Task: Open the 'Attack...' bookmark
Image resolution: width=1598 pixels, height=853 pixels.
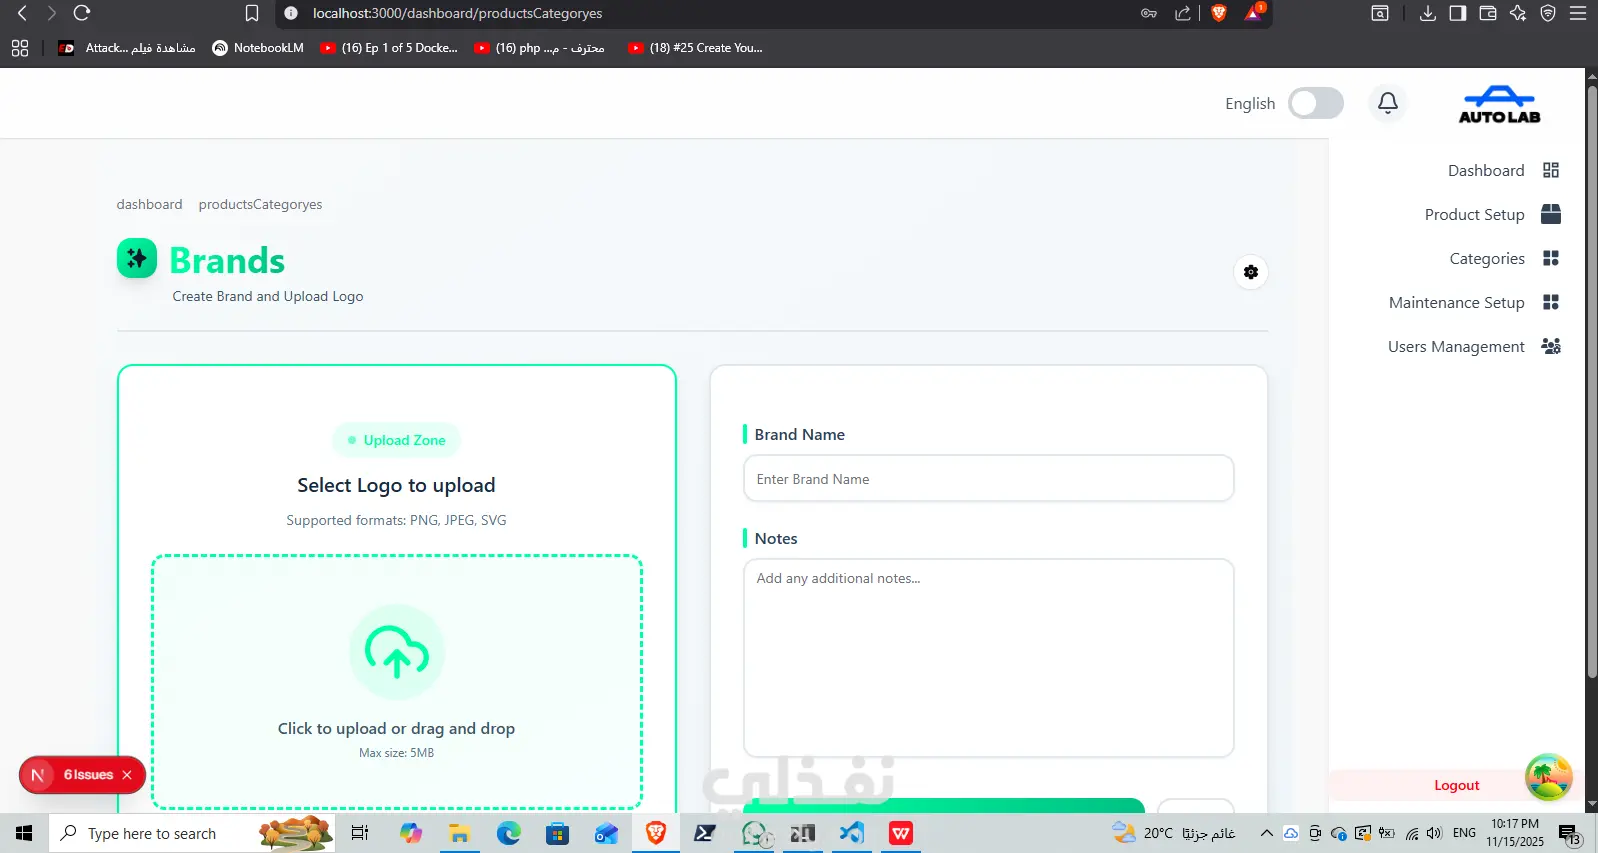Action: coord(127,48)
